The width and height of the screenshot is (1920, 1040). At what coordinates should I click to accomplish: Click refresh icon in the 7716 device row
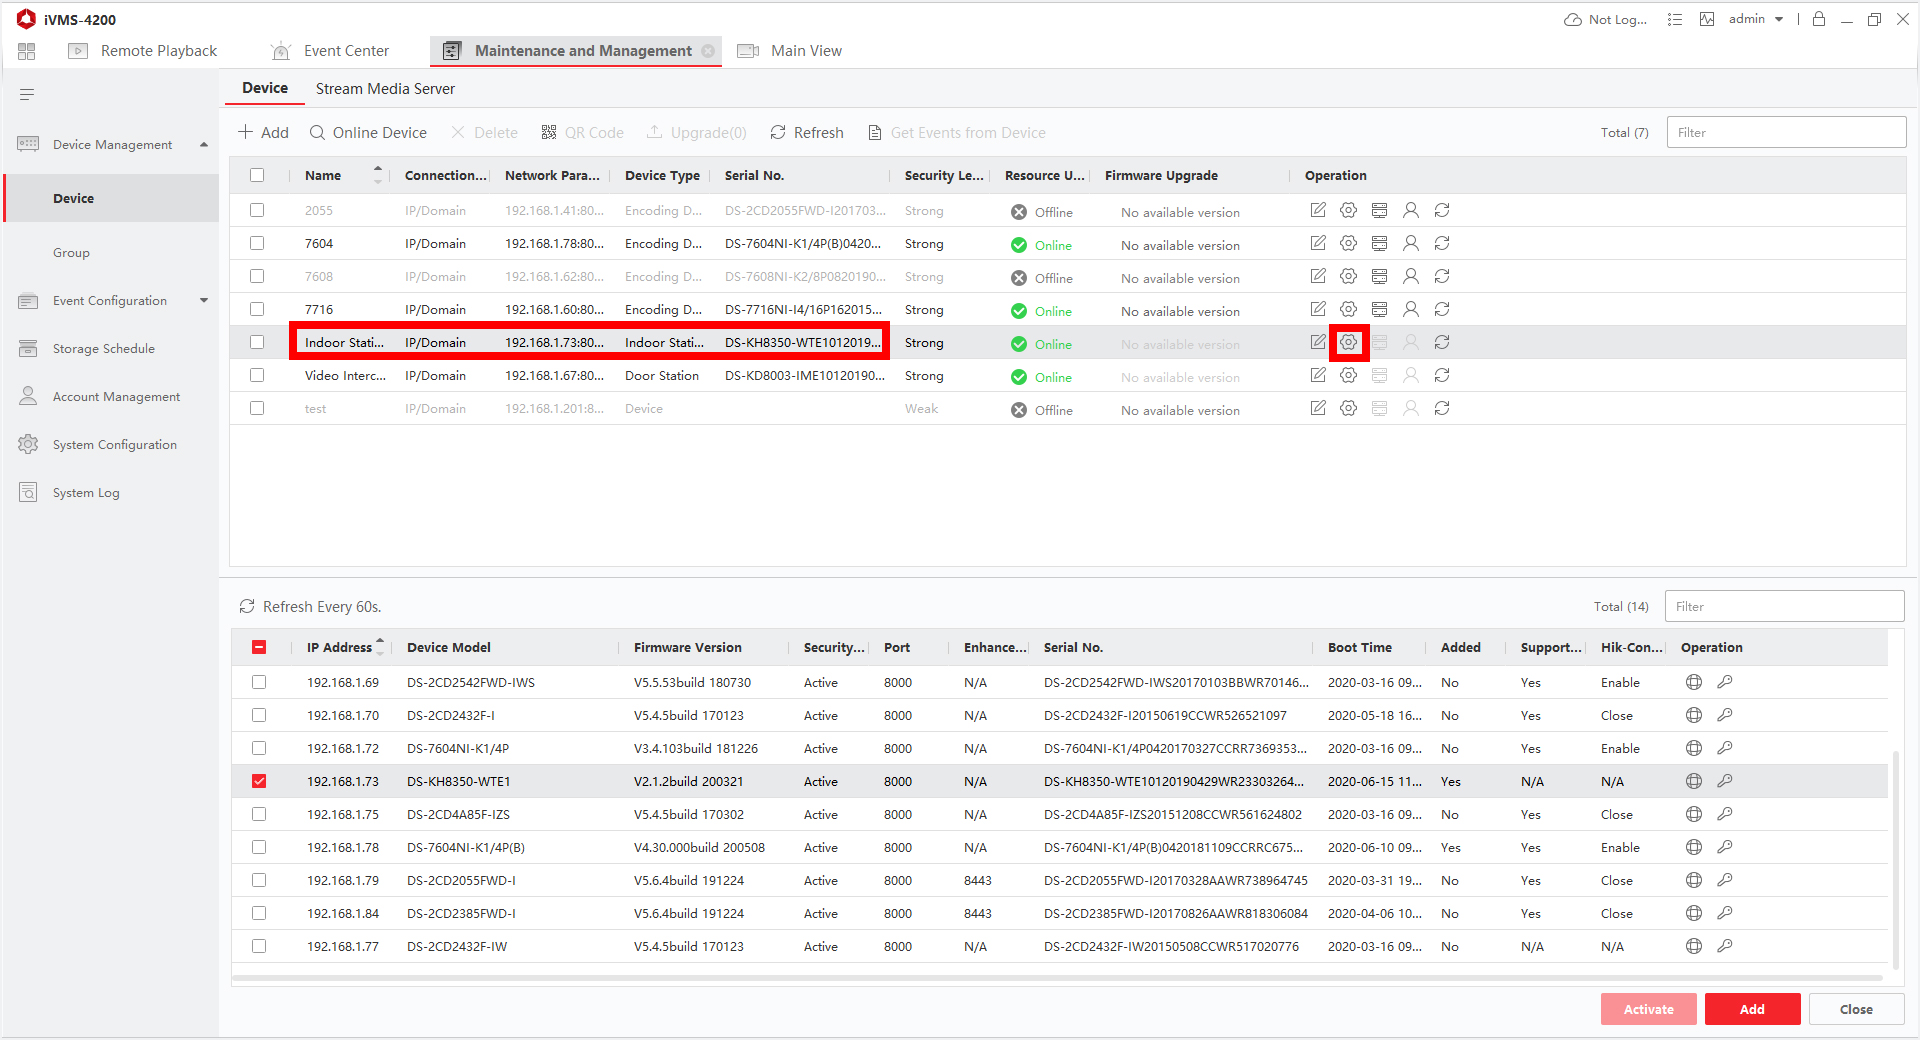pos(1441,310)
